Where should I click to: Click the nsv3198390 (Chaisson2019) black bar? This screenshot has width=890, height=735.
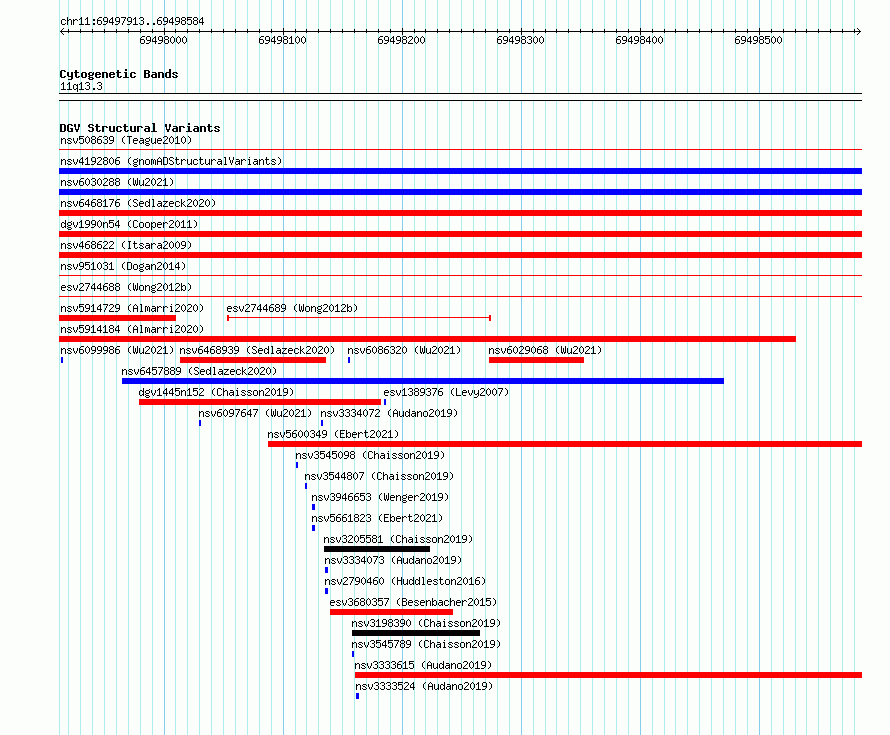[415, 633]
